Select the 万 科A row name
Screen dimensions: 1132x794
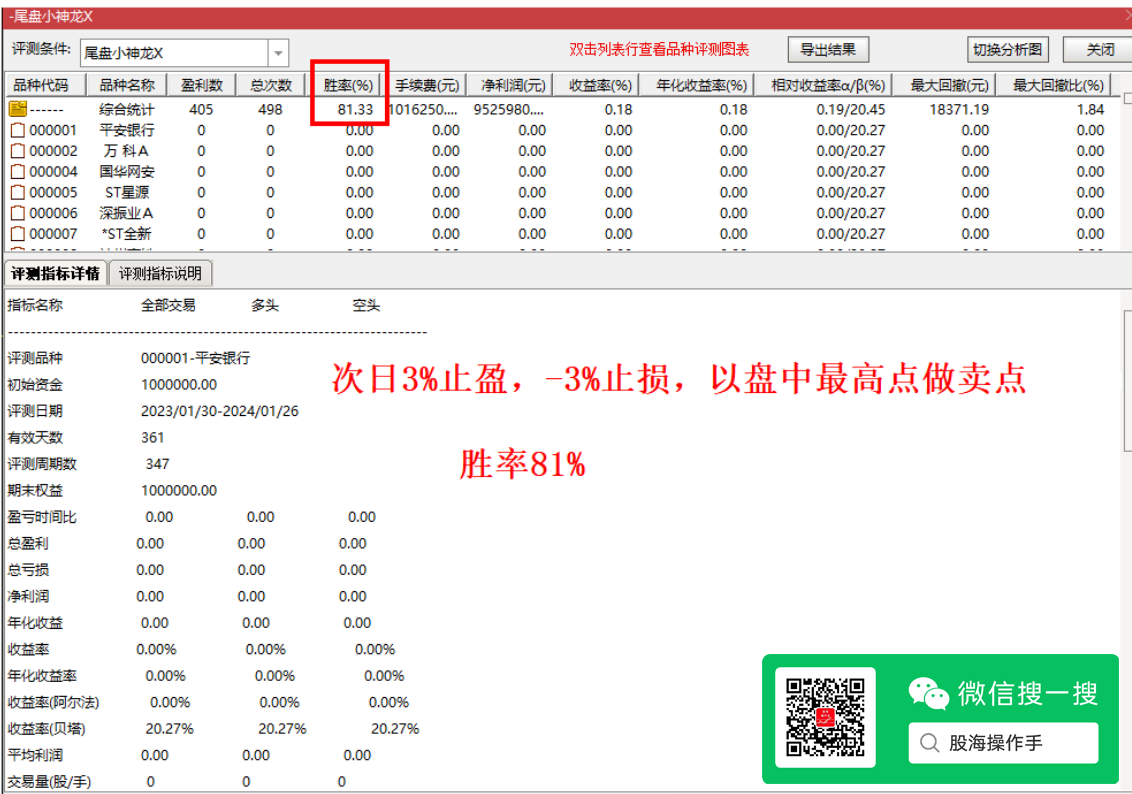(x=126, y=151)
